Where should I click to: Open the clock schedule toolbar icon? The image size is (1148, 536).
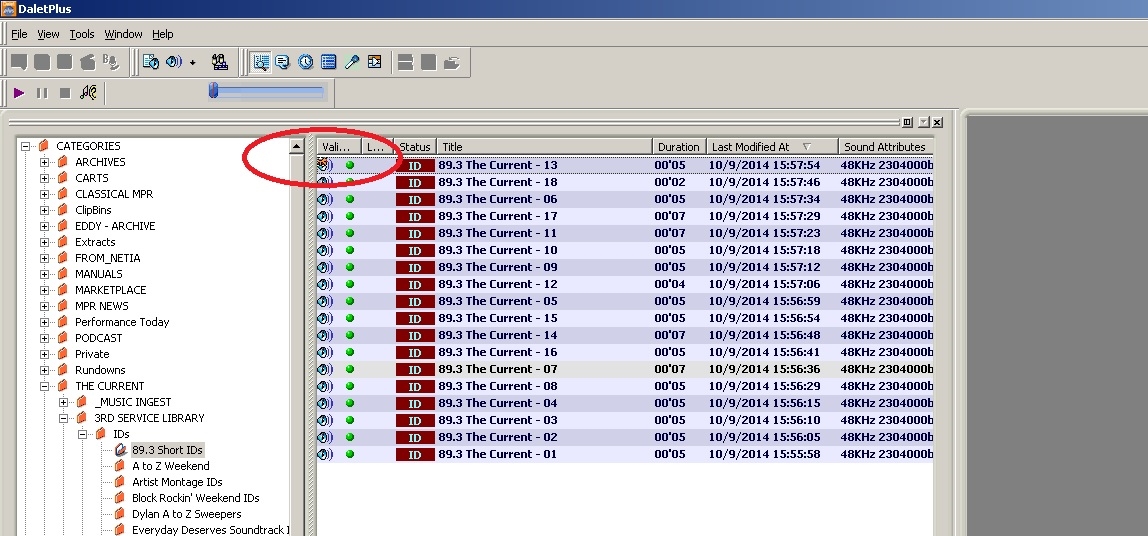(x=306, y=62)
